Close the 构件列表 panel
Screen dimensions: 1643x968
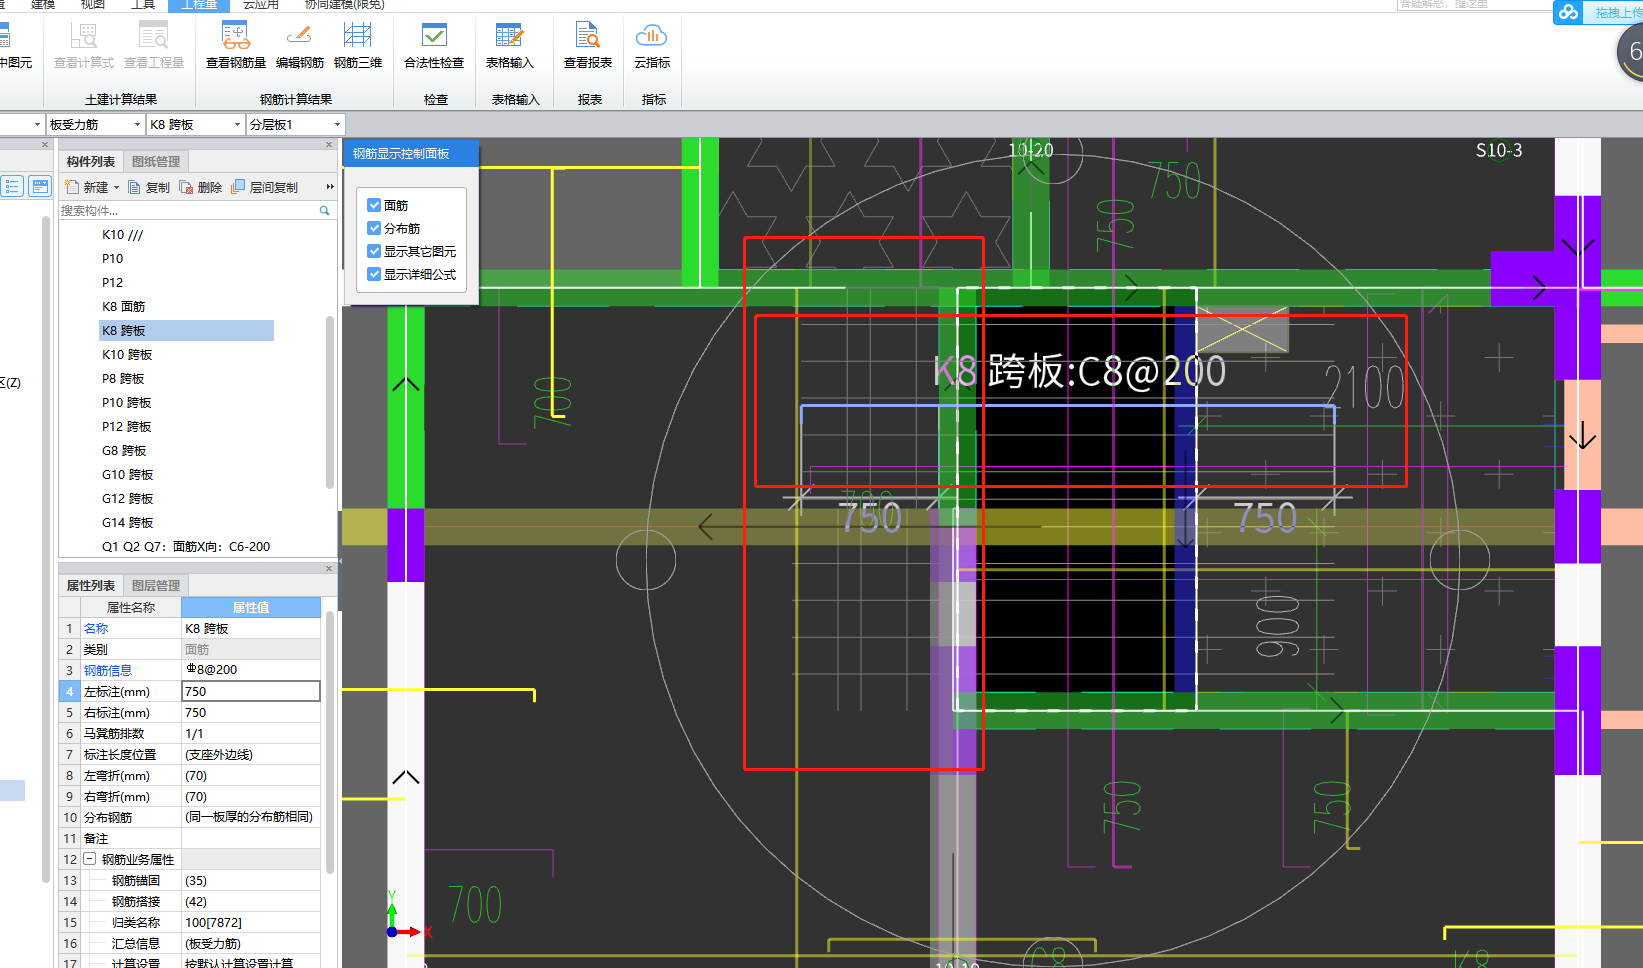pos(329,145)
